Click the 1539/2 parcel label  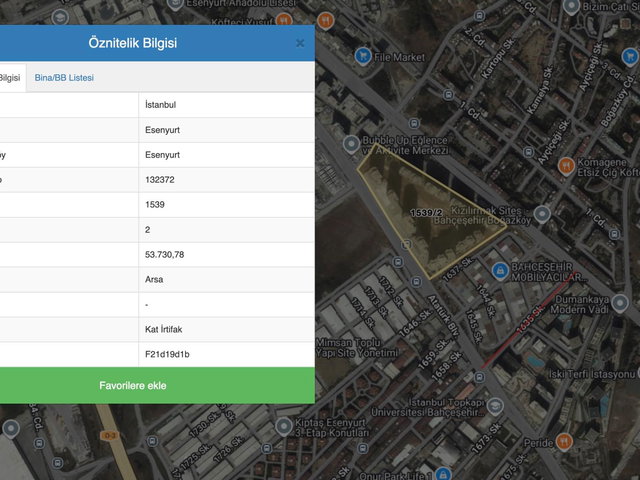[426, 213]
